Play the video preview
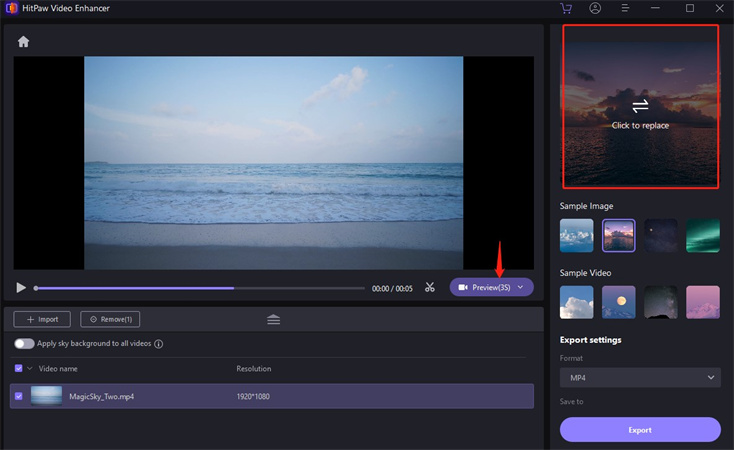Viewport: 734px width, 450px height. [x=21, y=288]
